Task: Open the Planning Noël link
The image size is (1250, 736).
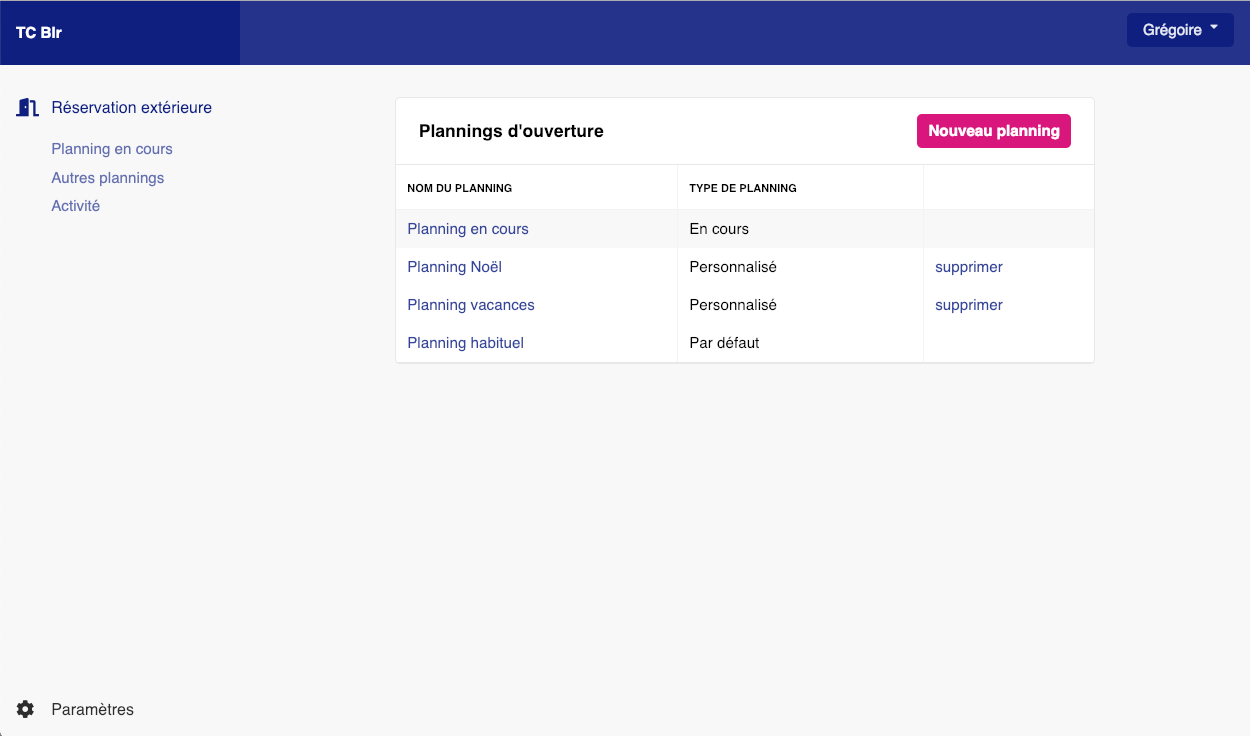Action: pos(455,267)
